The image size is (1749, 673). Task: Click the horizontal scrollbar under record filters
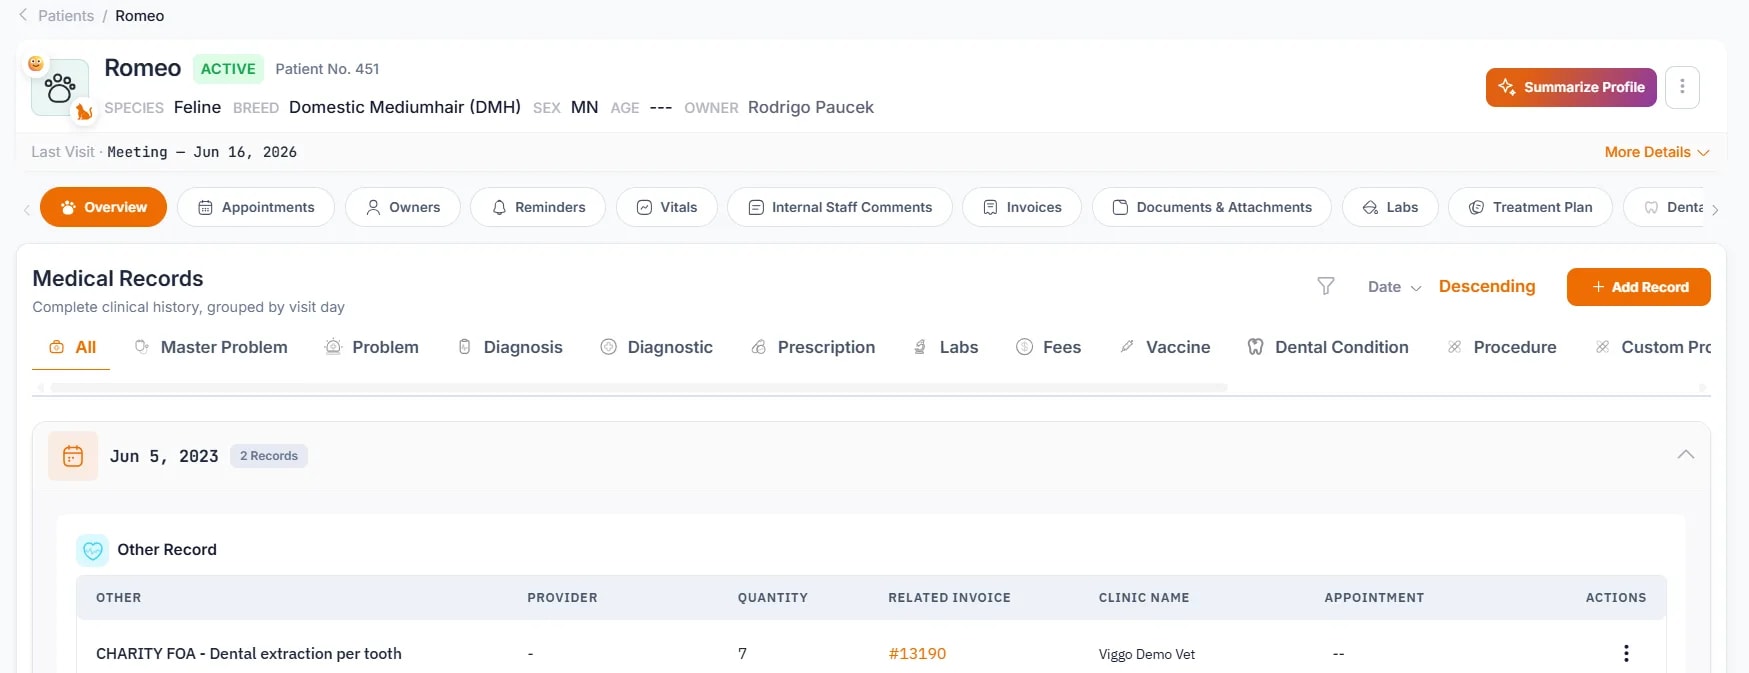(x=639, y=387)
